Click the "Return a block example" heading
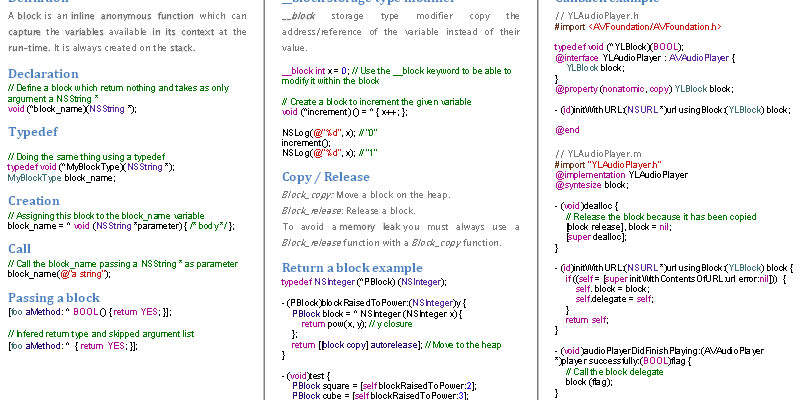800x400 pixels. 352,268
